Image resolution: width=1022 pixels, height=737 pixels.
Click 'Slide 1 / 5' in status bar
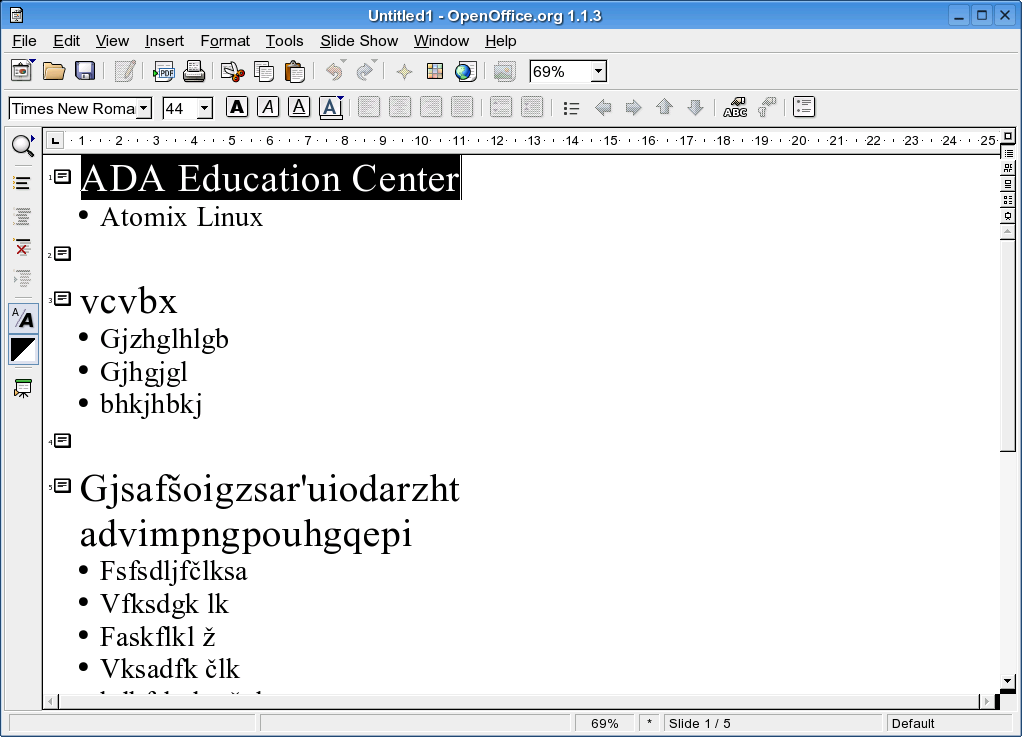click(x=772, y=723)
